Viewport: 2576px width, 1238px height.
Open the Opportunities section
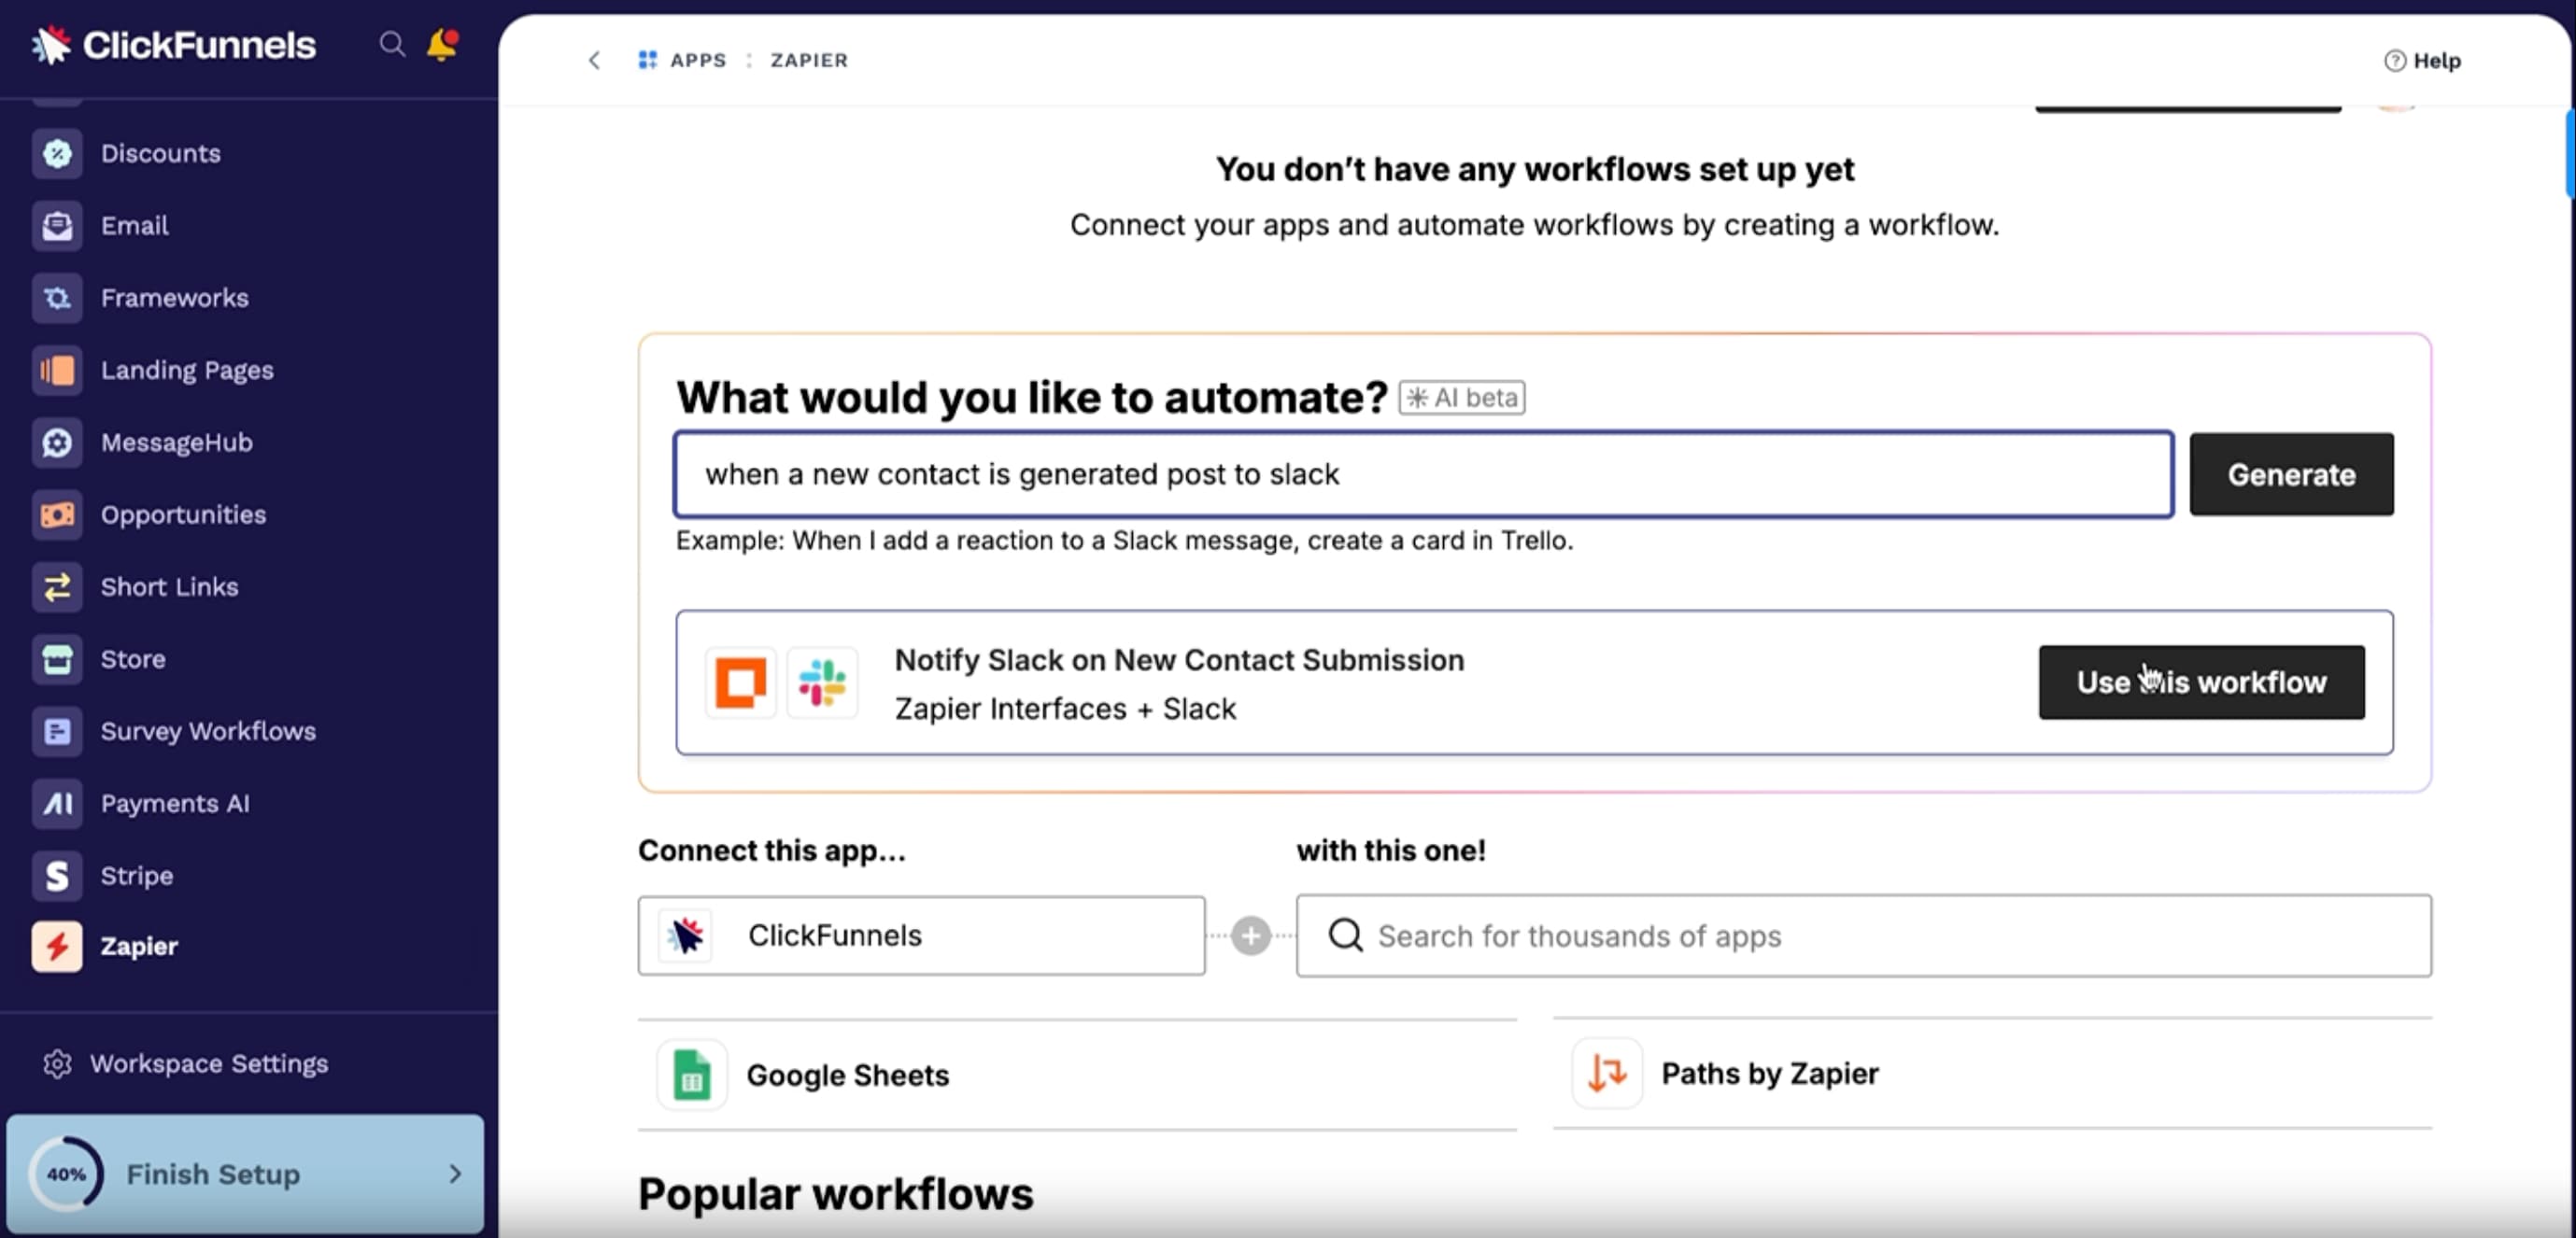[x=57, y=514]
